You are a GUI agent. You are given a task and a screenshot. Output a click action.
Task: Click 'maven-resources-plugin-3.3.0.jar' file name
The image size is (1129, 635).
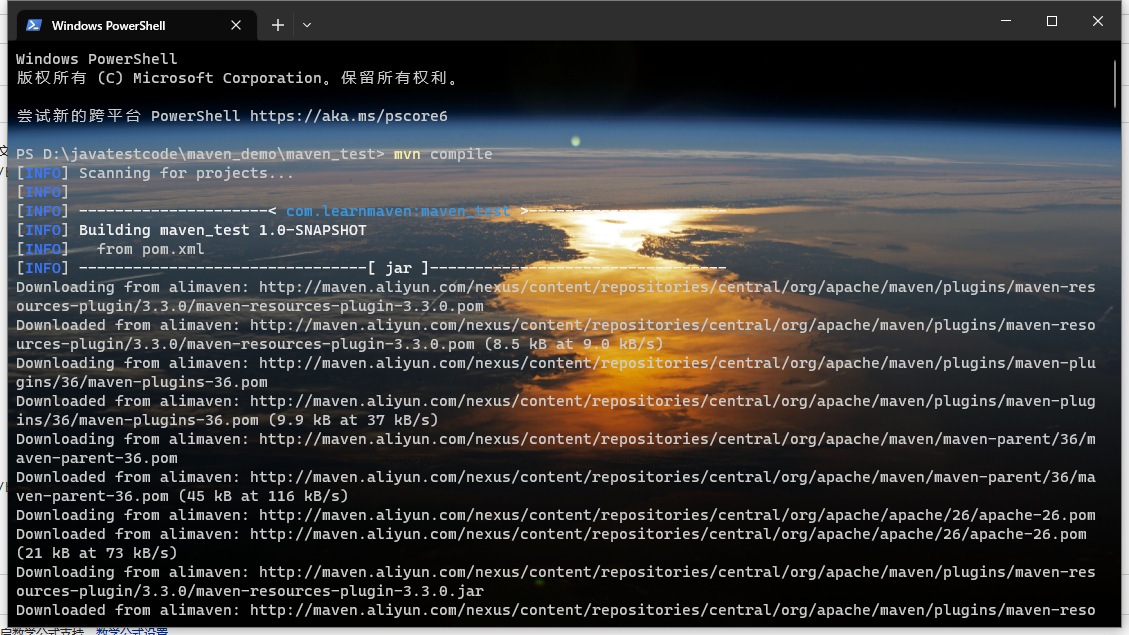339,591
